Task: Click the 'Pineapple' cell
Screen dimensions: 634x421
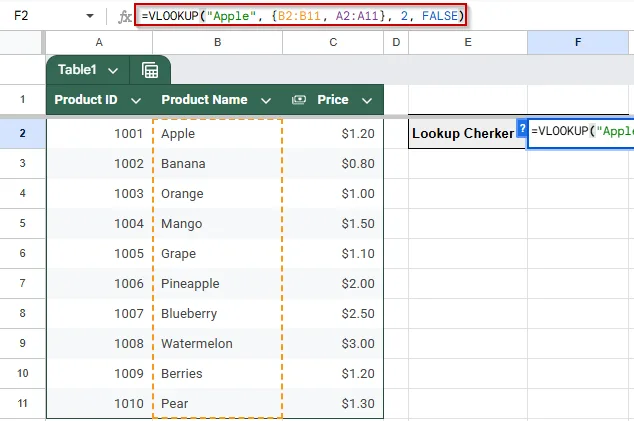Action: [218, 283]
